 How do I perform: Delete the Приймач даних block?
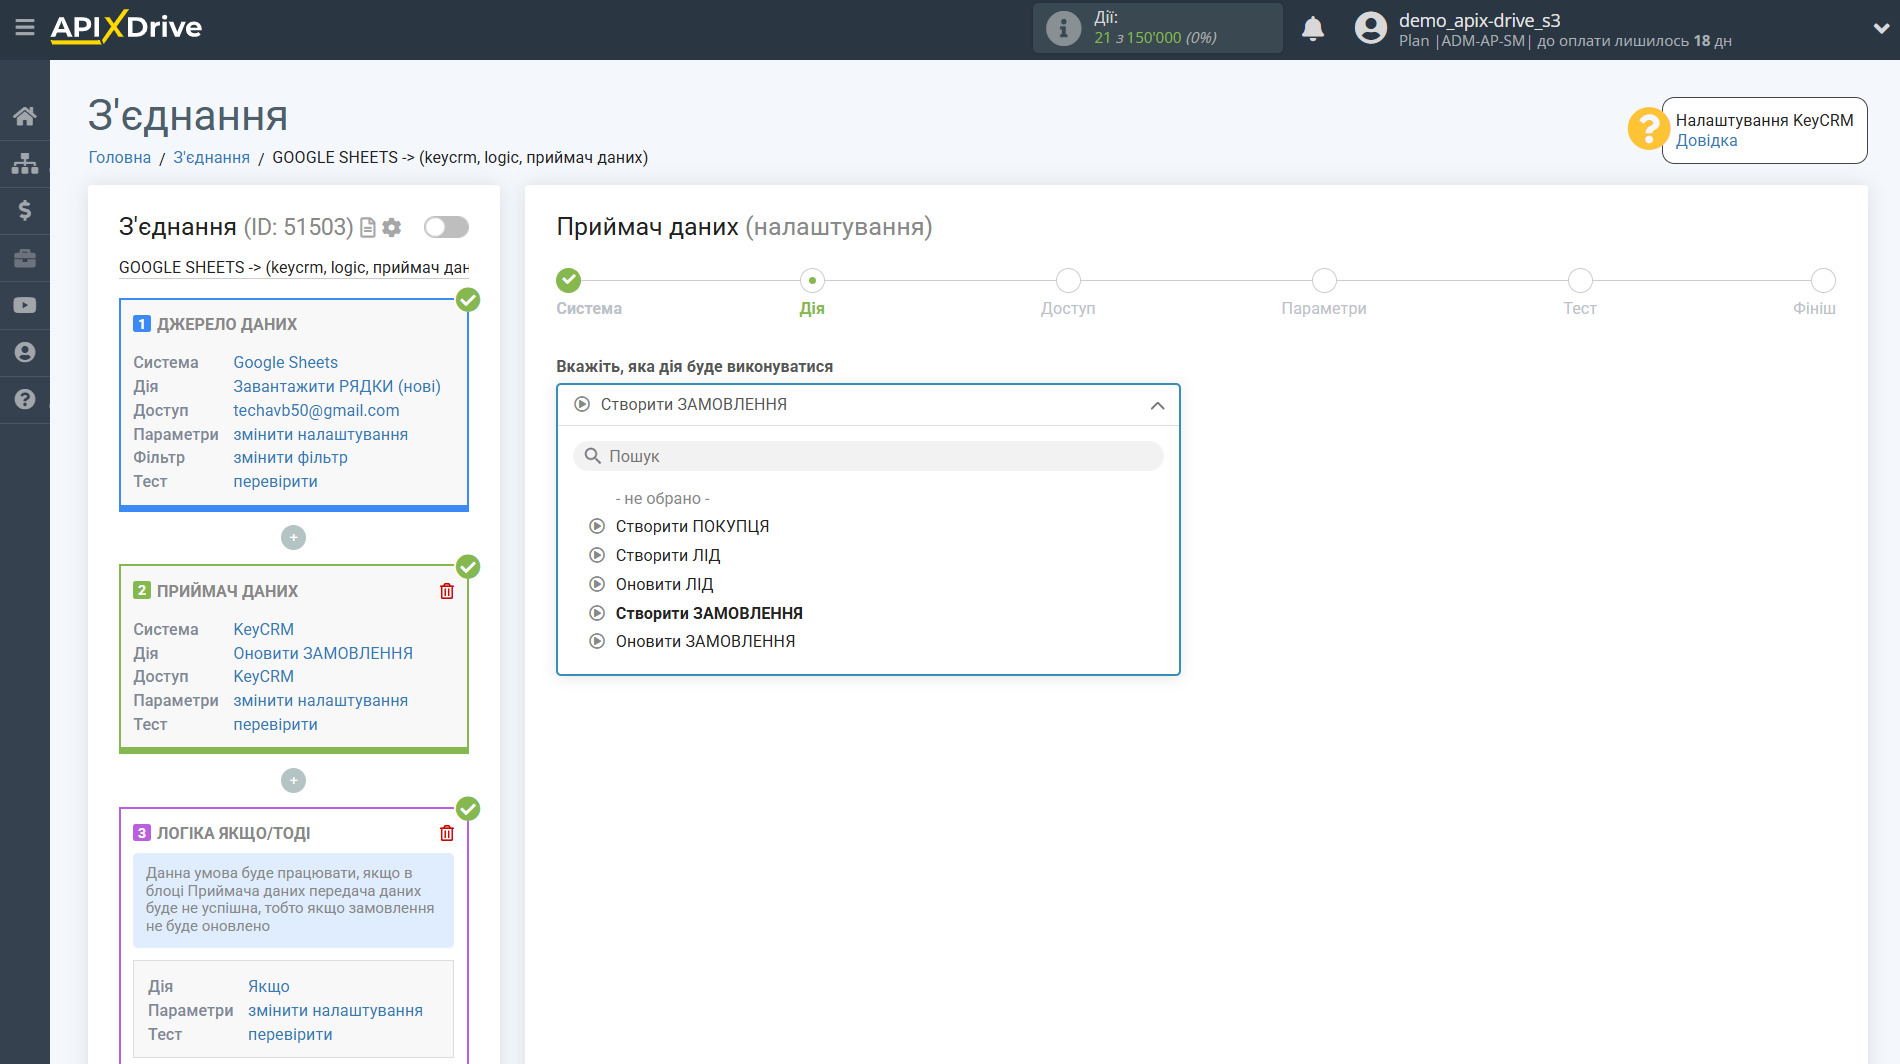point(447,591)
